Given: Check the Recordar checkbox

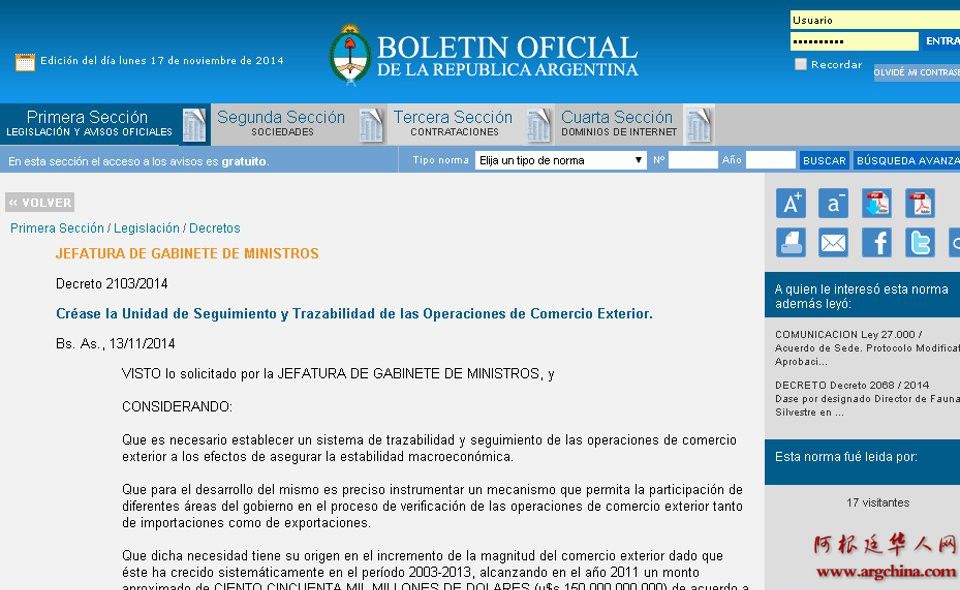Looking at the screenshot, I should [x=800, y=65].
